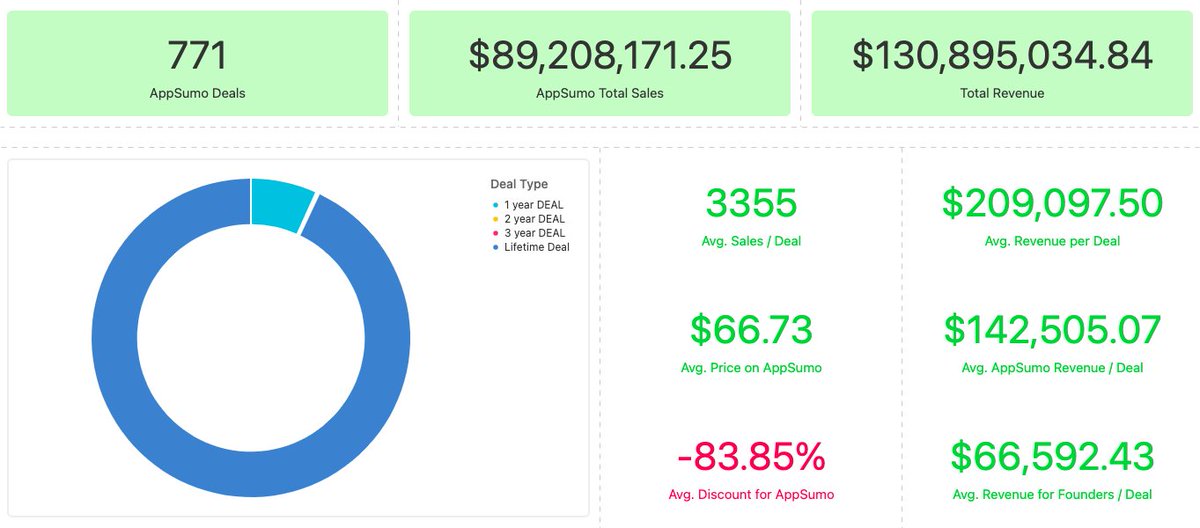Image resolution: width=1200 pixels, height=528 pixels.
Task: Select the Total Revenue label
Action: click(x=1002, y=93)
